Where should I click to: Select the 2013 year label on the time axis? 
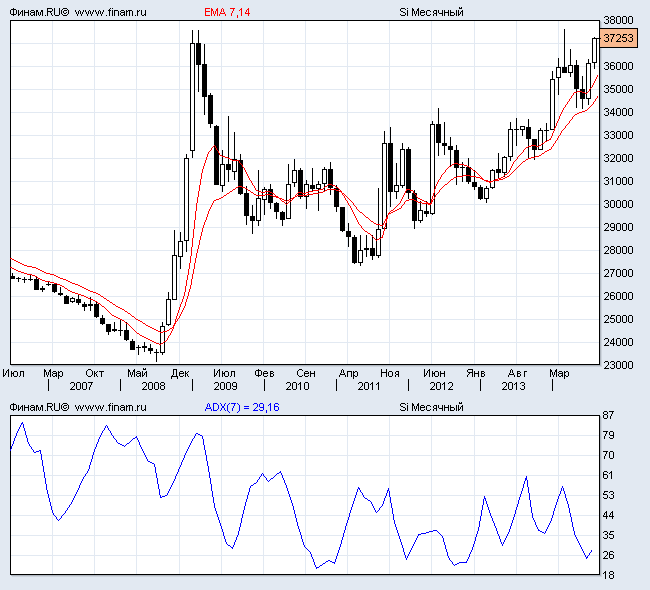[x=513, y=385]
